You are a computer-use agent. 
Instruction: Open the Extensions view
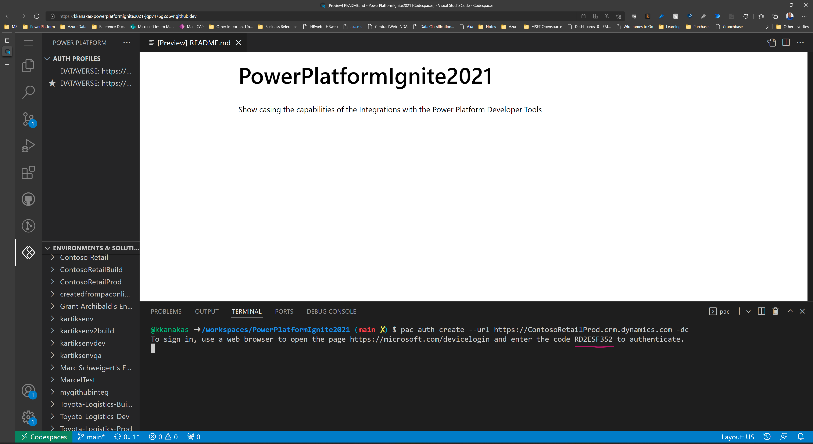[29, 172]
